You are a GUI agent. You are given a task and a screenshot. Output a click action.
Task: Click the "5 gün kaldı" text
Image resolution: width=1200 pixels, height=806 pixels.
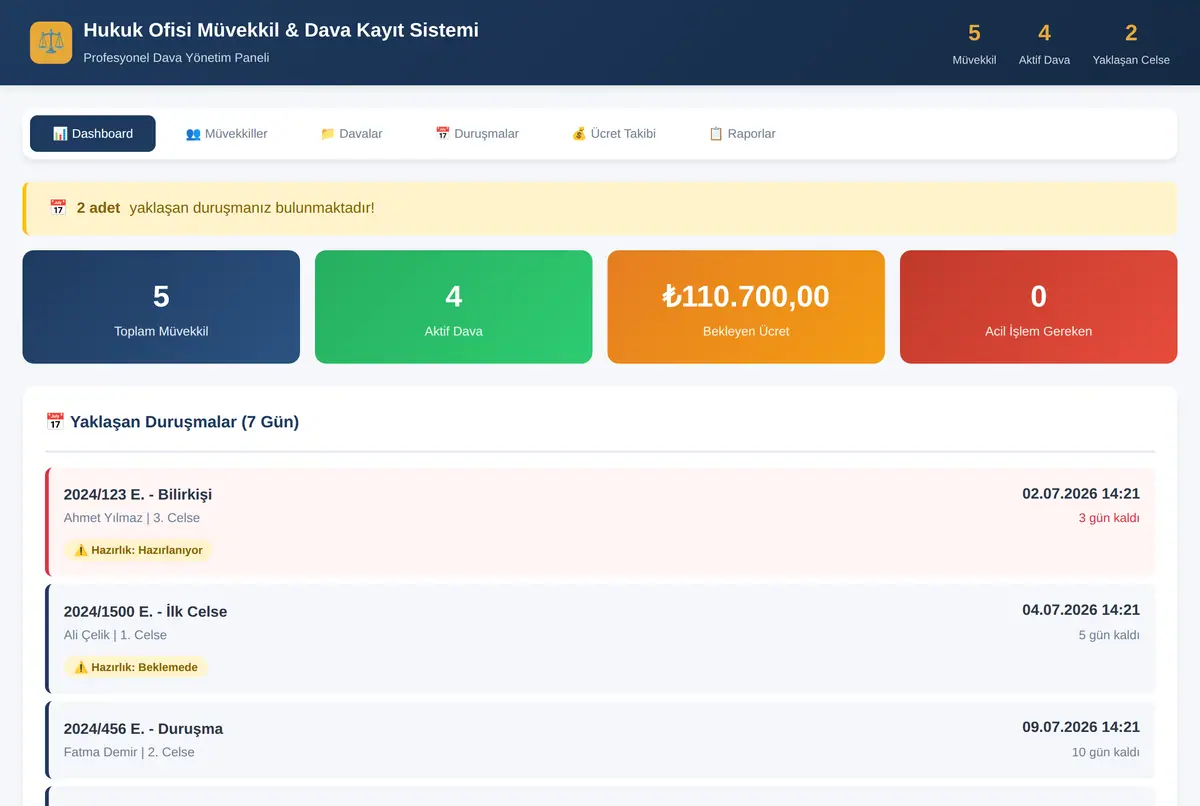1109,635
